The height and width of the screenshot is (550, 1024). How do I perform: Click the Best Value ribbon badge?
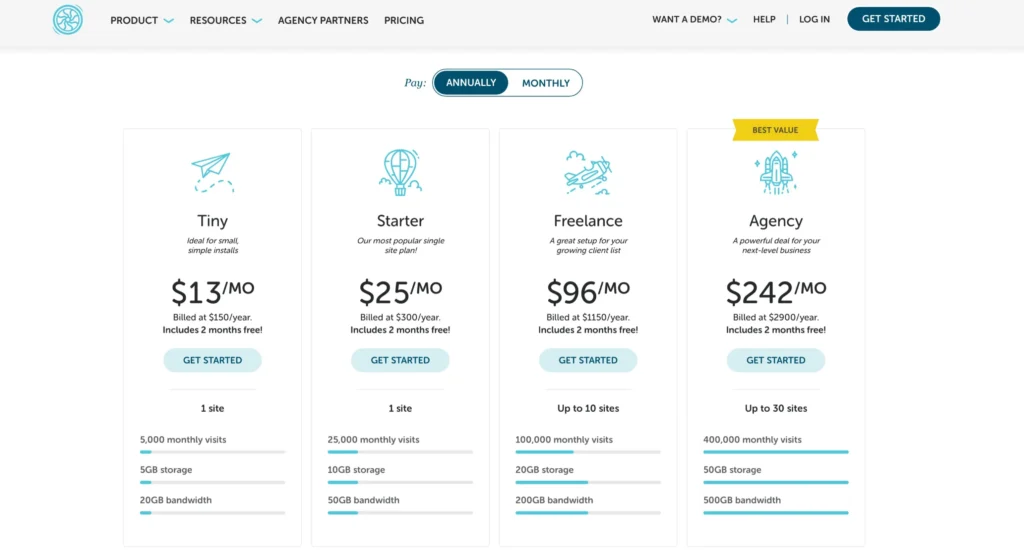tap(775, 130)
